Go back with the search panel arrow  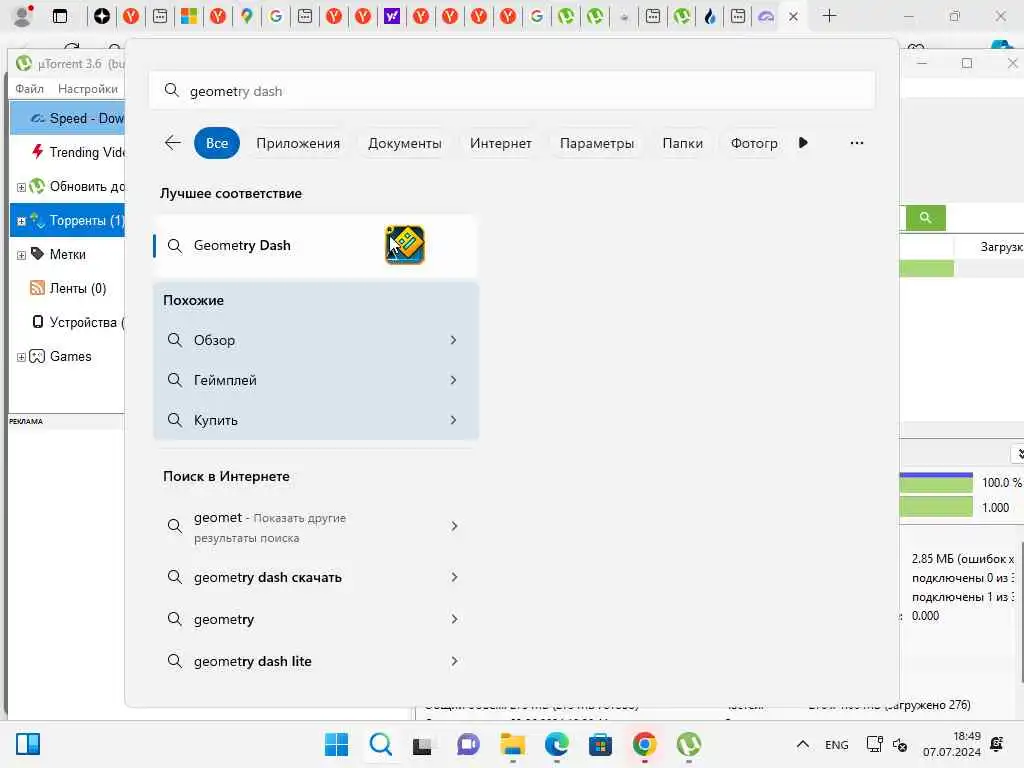click(173, 143)
